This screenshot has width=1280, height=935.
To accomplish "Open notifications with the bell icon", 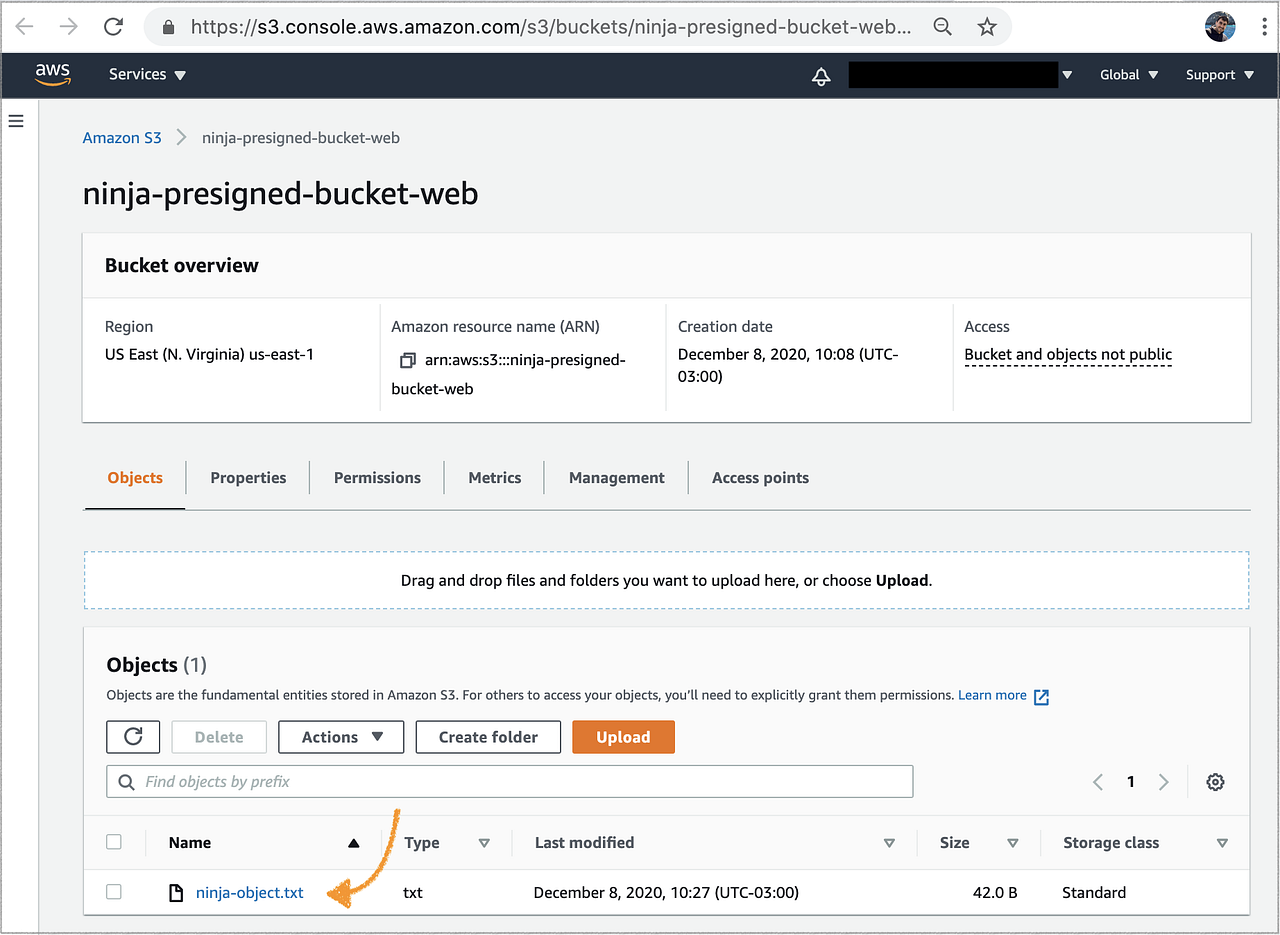I will (821, 75).
